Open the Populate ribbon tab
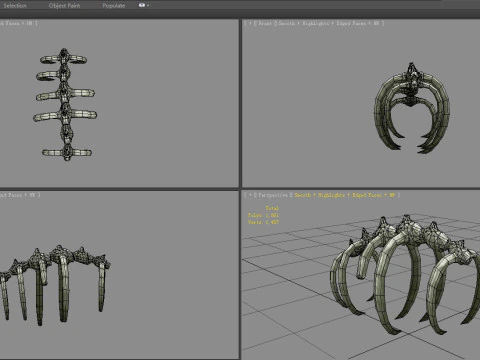This screenshot has width=480, height=360. click(x=114, y=5)
